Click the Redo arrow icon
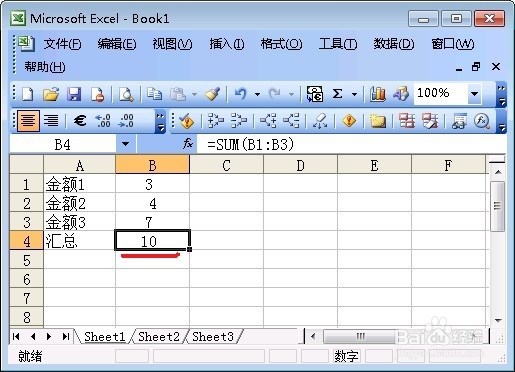 (274, 94)
